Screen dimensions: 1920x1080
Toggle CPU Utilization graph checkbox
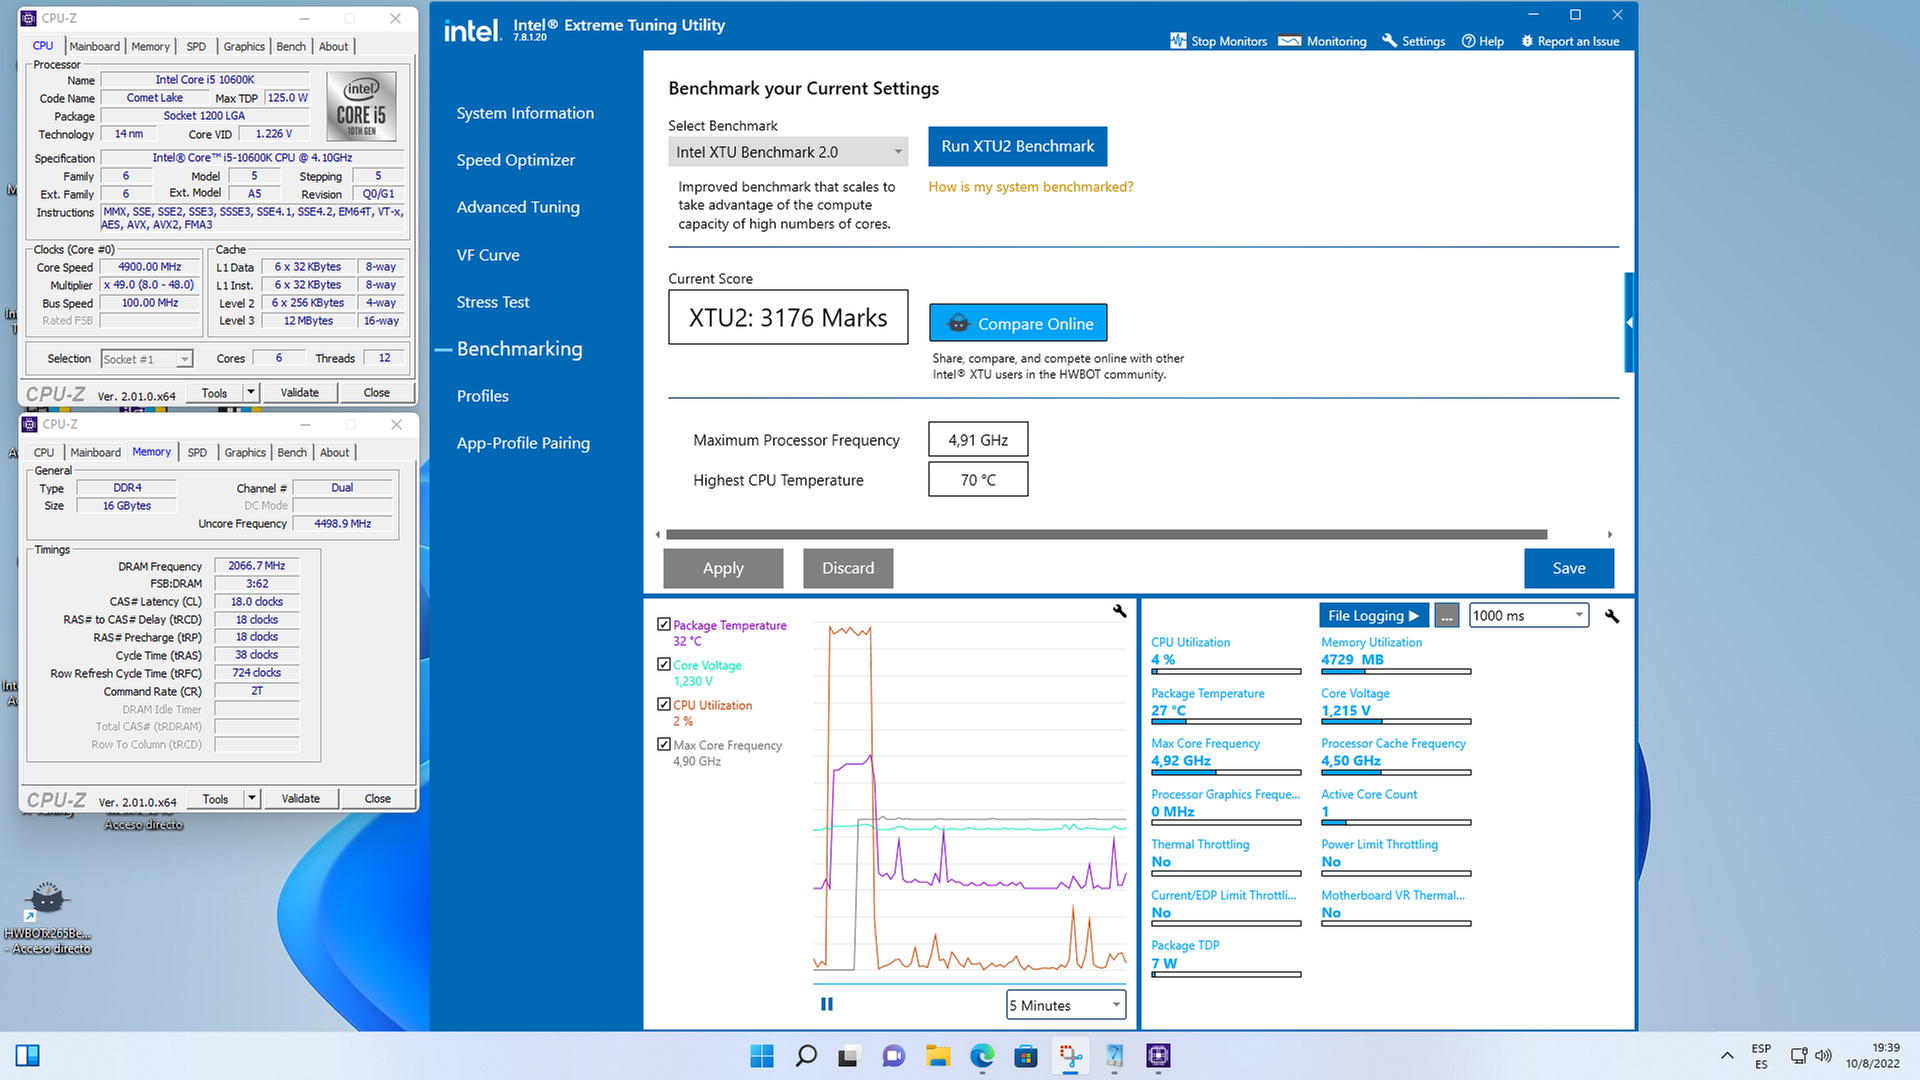(664, 704)
